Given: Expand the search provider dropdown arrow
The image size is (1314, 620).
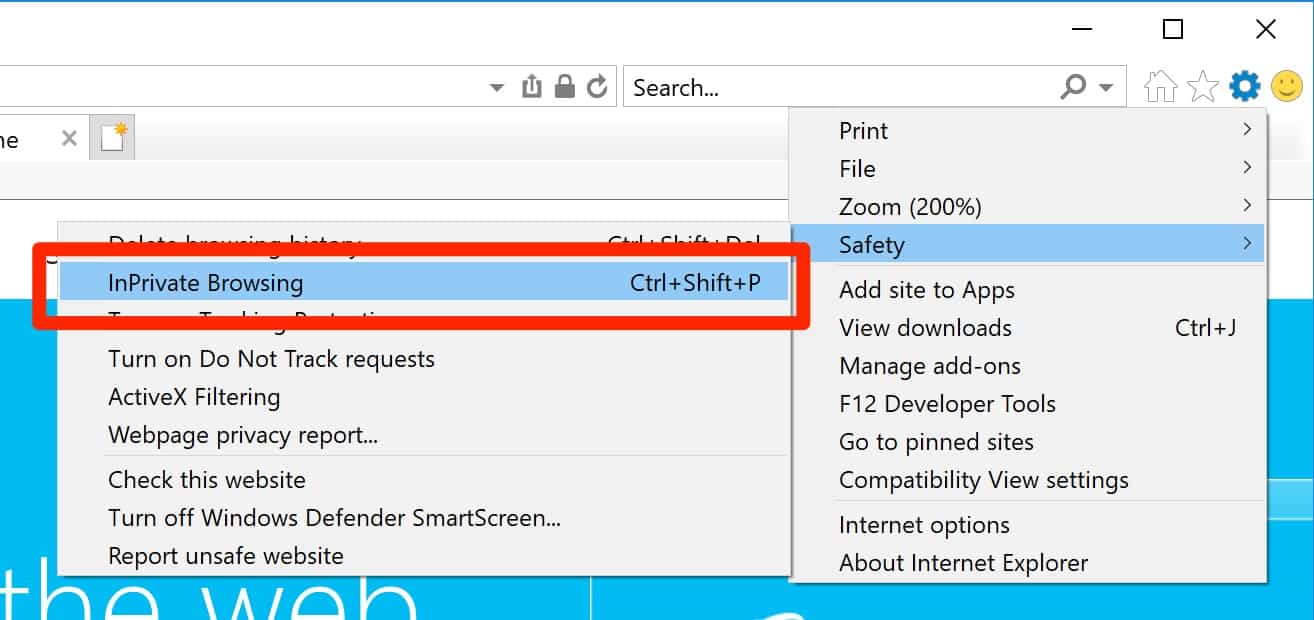Looking at the screenshot, I should [1106, 88].
